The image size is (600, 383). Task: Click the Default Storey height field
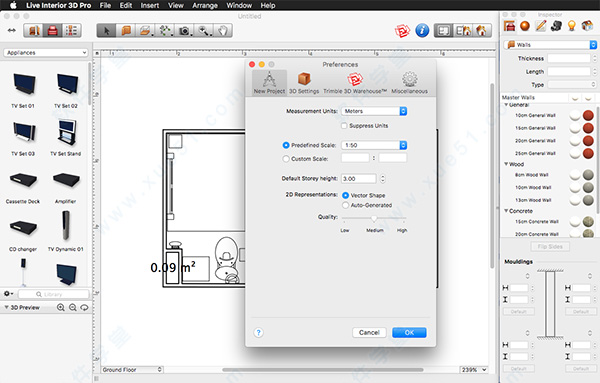click(359, 179)
